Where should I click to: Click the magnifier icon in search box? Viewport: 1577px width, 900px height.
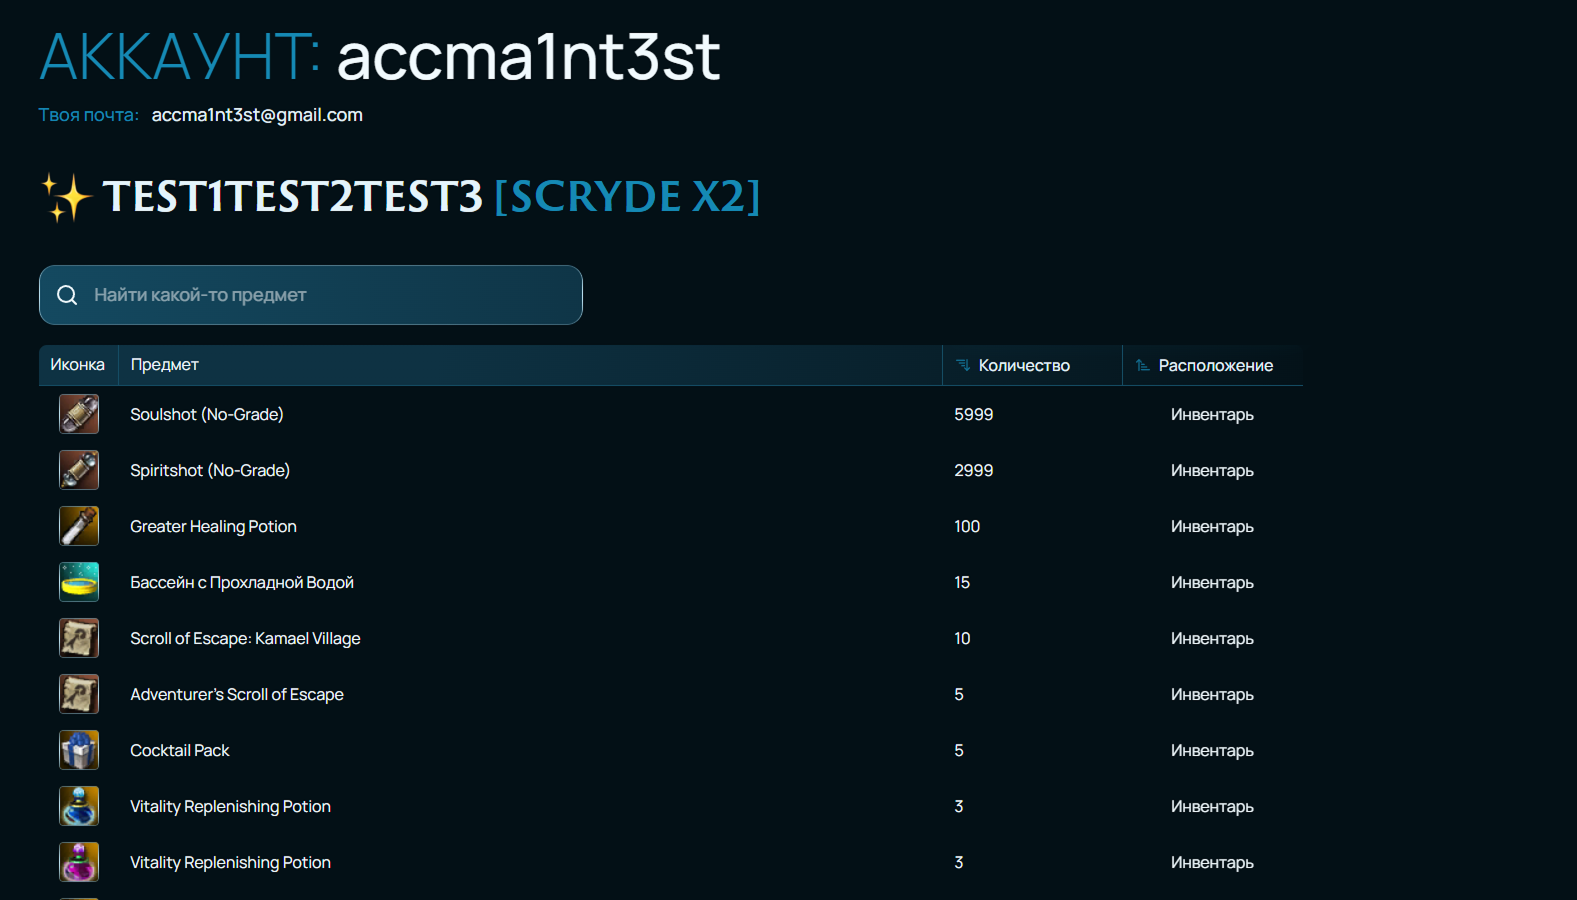pos(67,295)
